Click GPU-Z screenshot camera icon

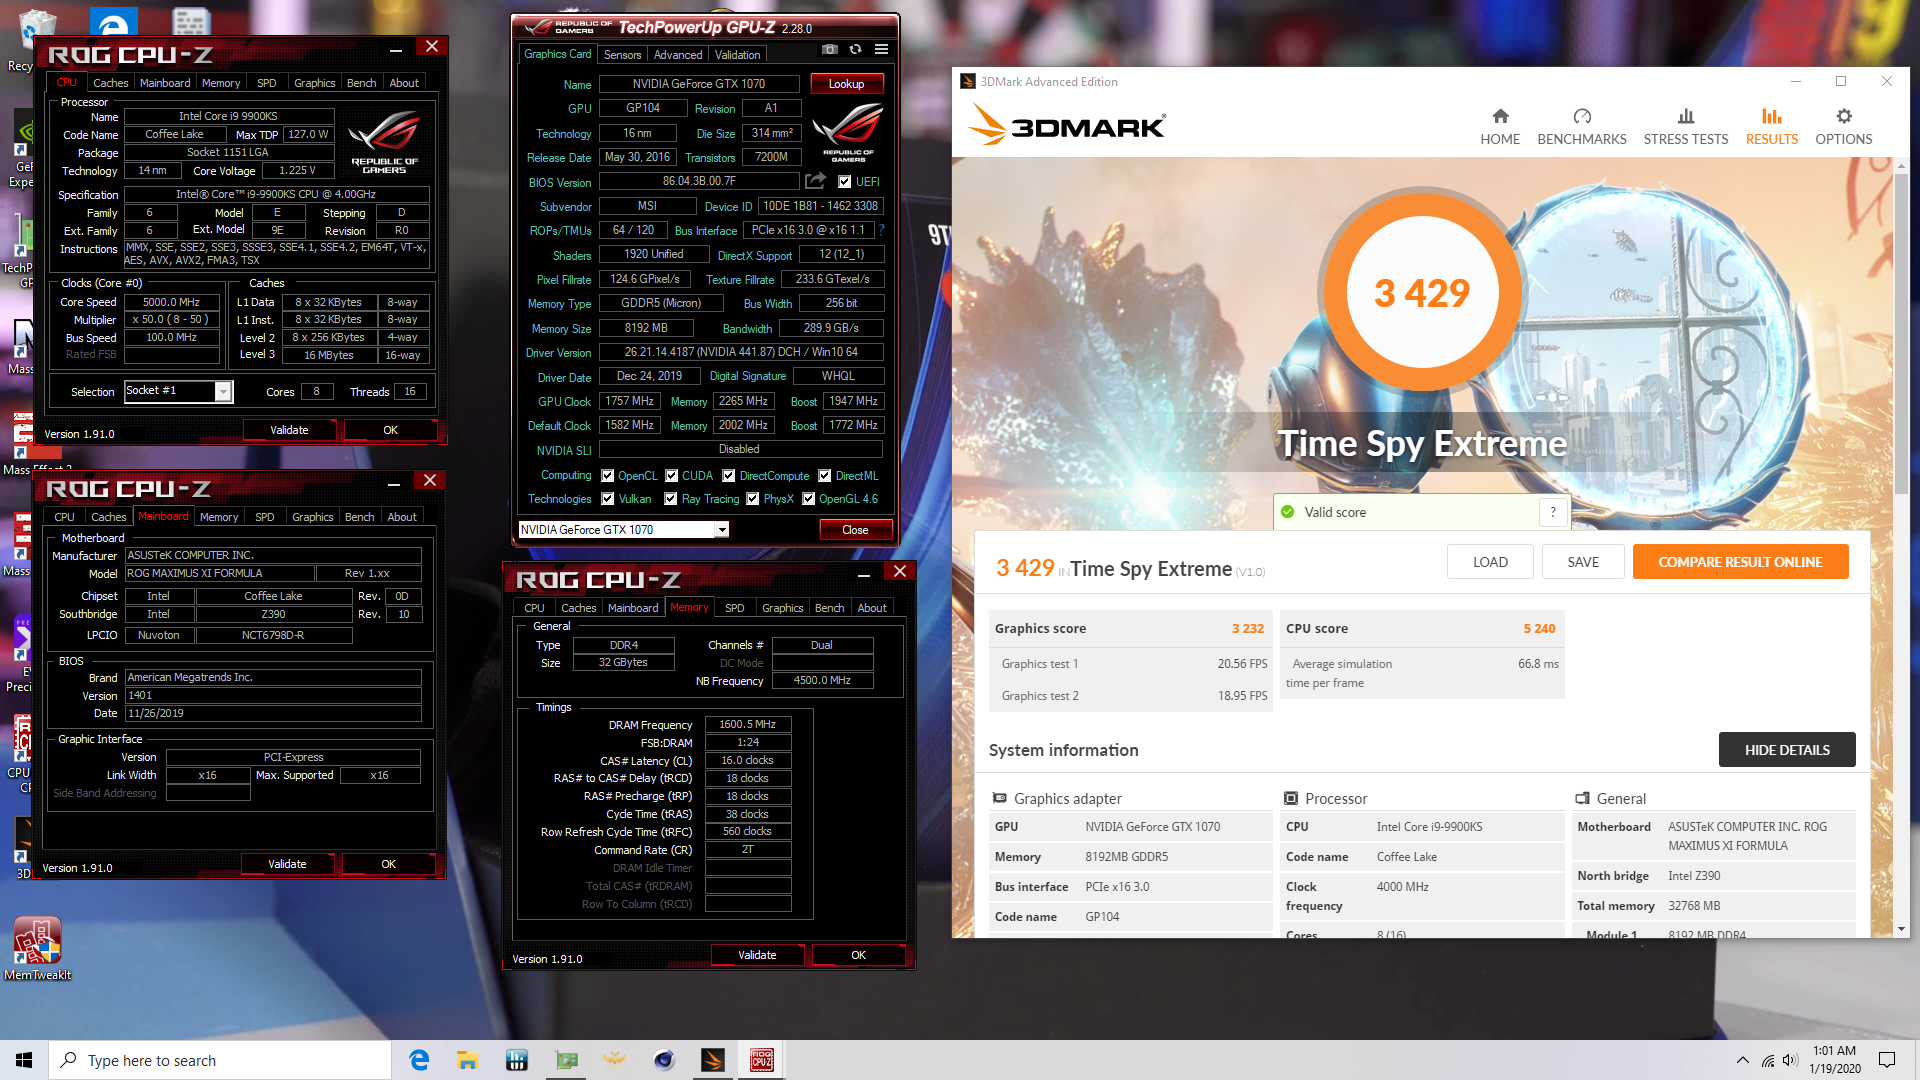829,49
